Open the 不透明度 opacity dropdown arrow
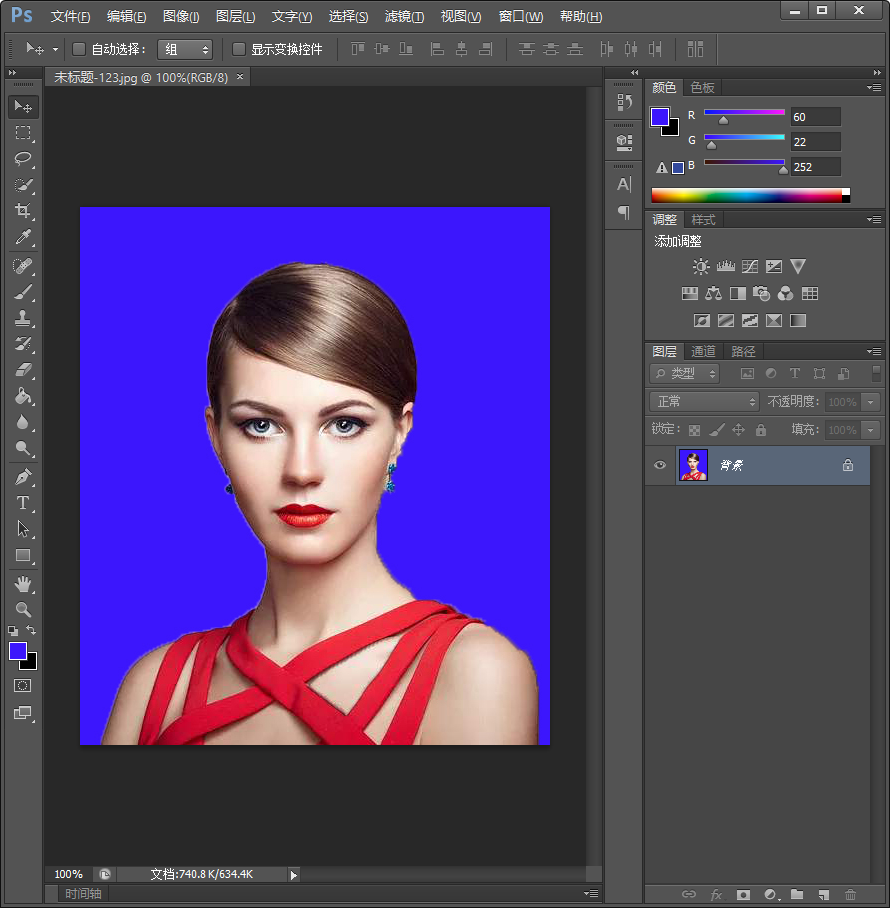The height and width of the screenshot is (908, 890). click(870, 402)
